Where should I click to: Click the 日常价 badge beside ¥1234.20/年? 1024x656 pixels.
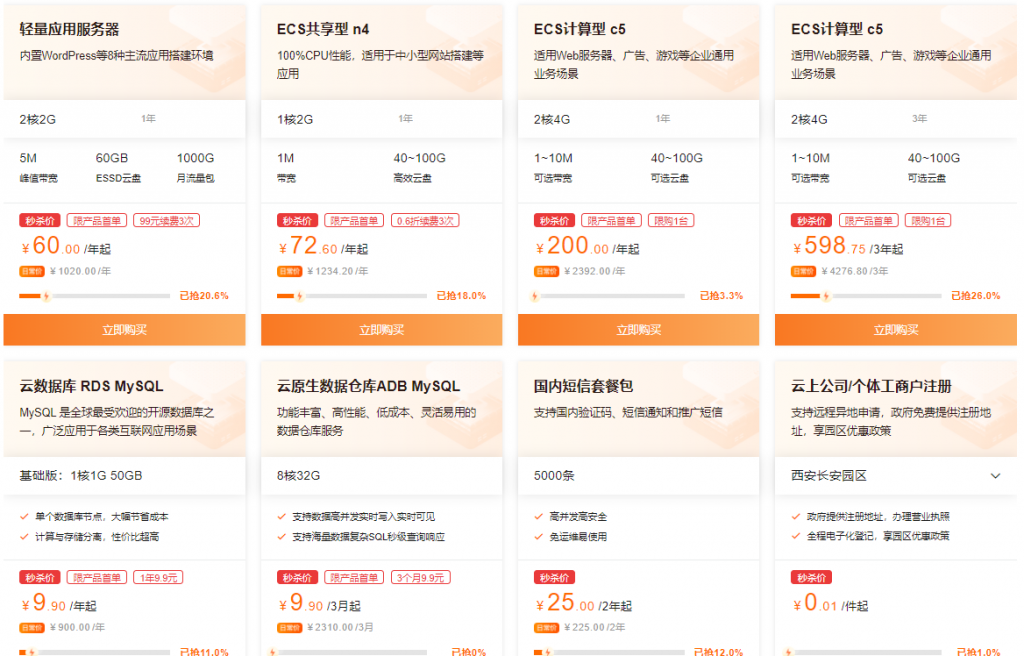289,271
